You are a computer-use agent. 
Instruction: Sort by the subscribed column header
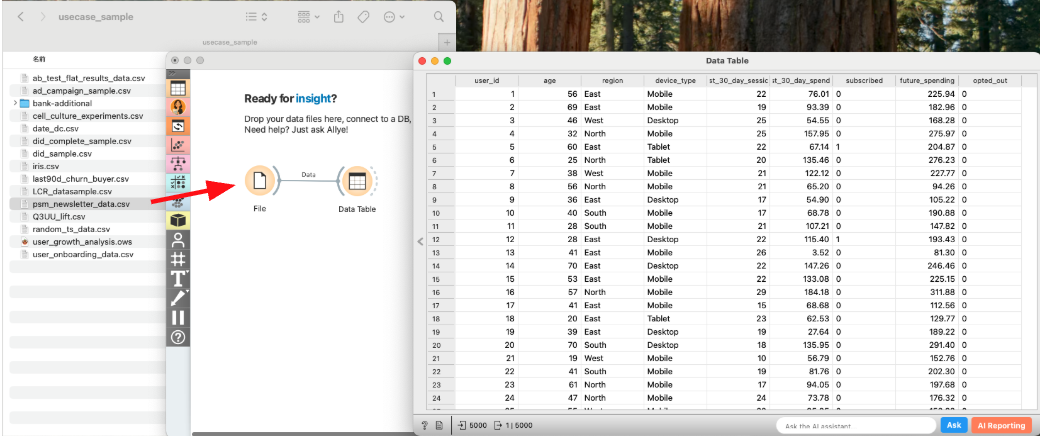click(864, 80)
